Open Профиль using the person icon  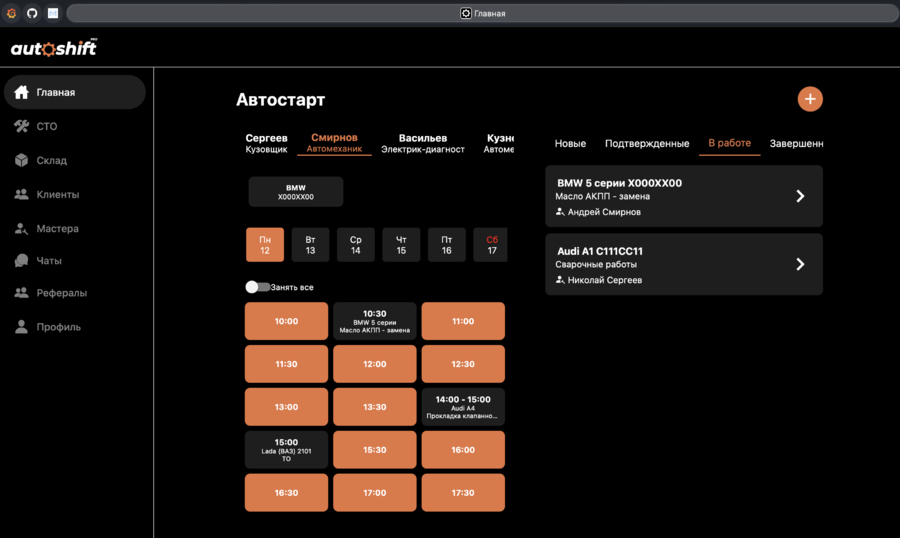point(21,327)
